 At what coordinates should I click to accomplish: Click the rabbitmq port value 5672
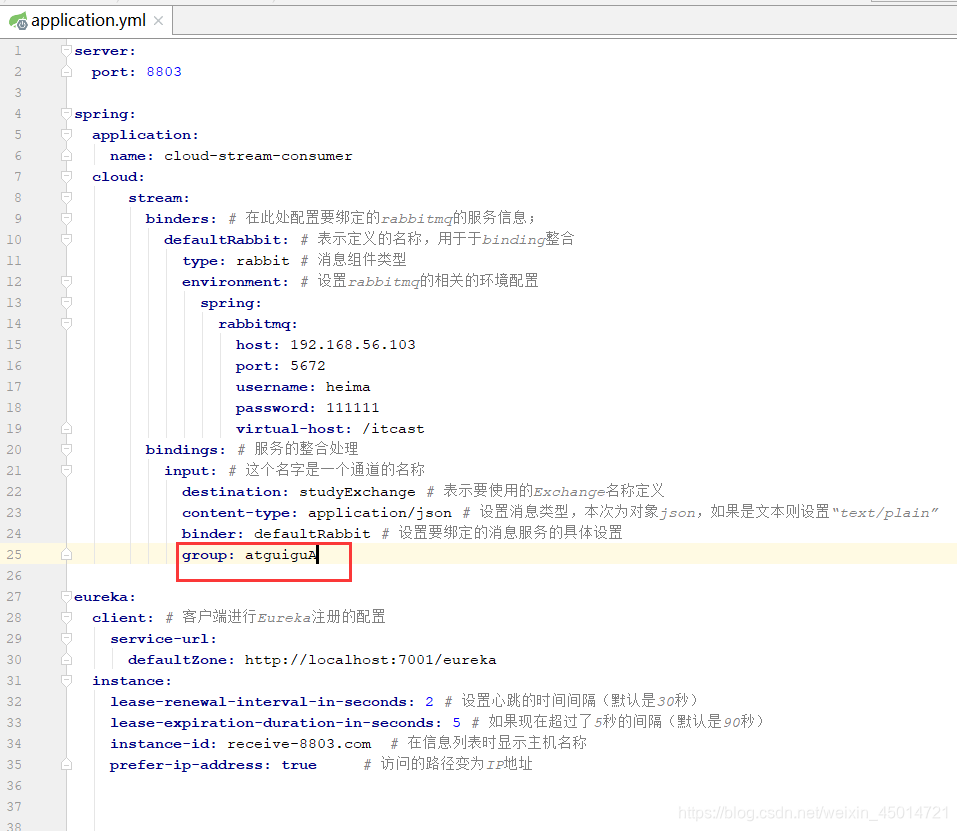pyautogui.click(x=308, y=366)
